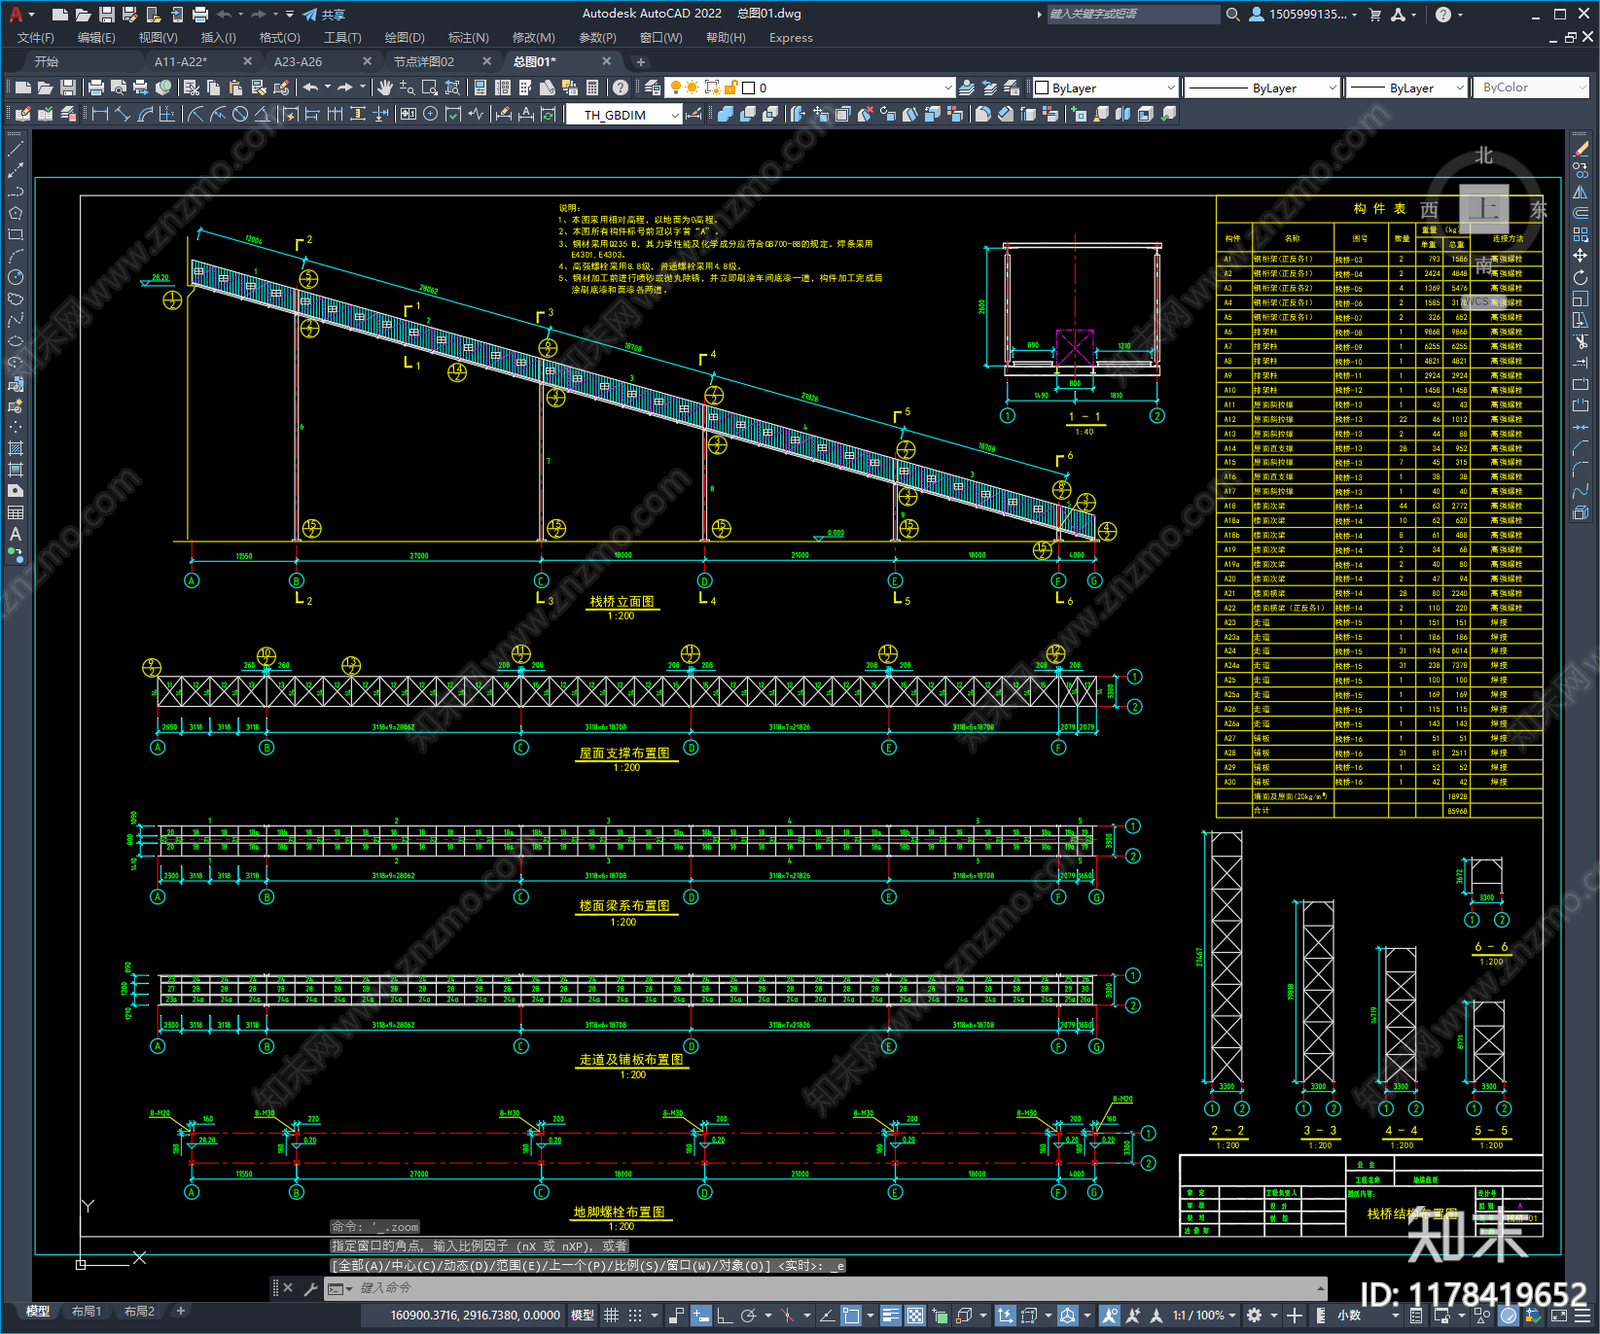The width and height of the screenshot is (1600, 1334).
Task: Open Autodesk App Store cart icon
Action: [1375, 14]
